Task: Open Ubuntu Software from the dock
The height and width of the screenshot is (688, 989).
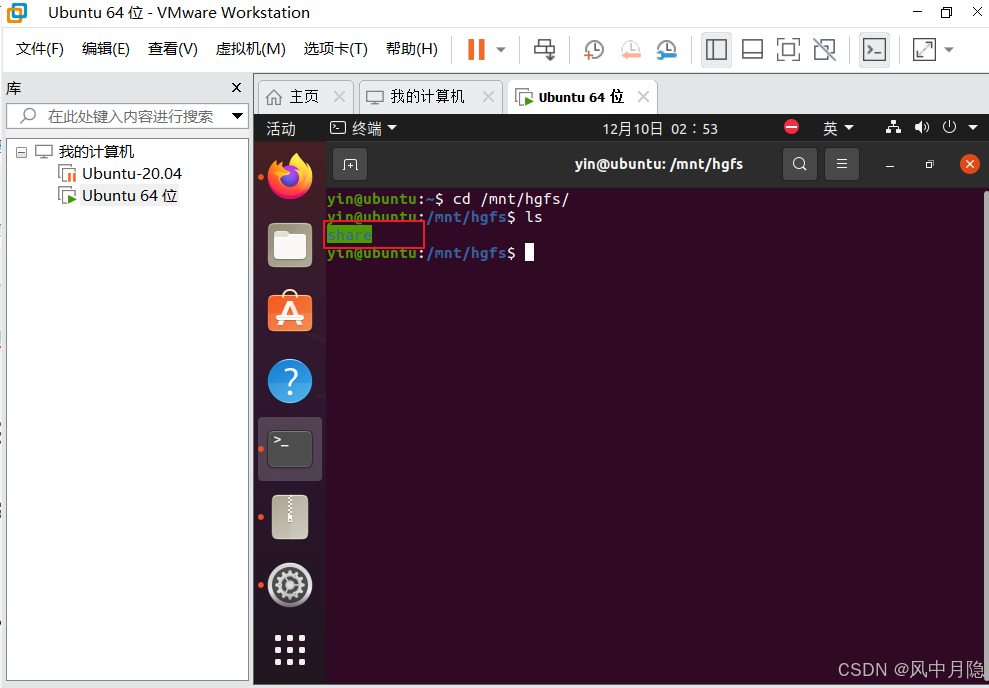Action: pyautogui.click(x=290, y=312)
